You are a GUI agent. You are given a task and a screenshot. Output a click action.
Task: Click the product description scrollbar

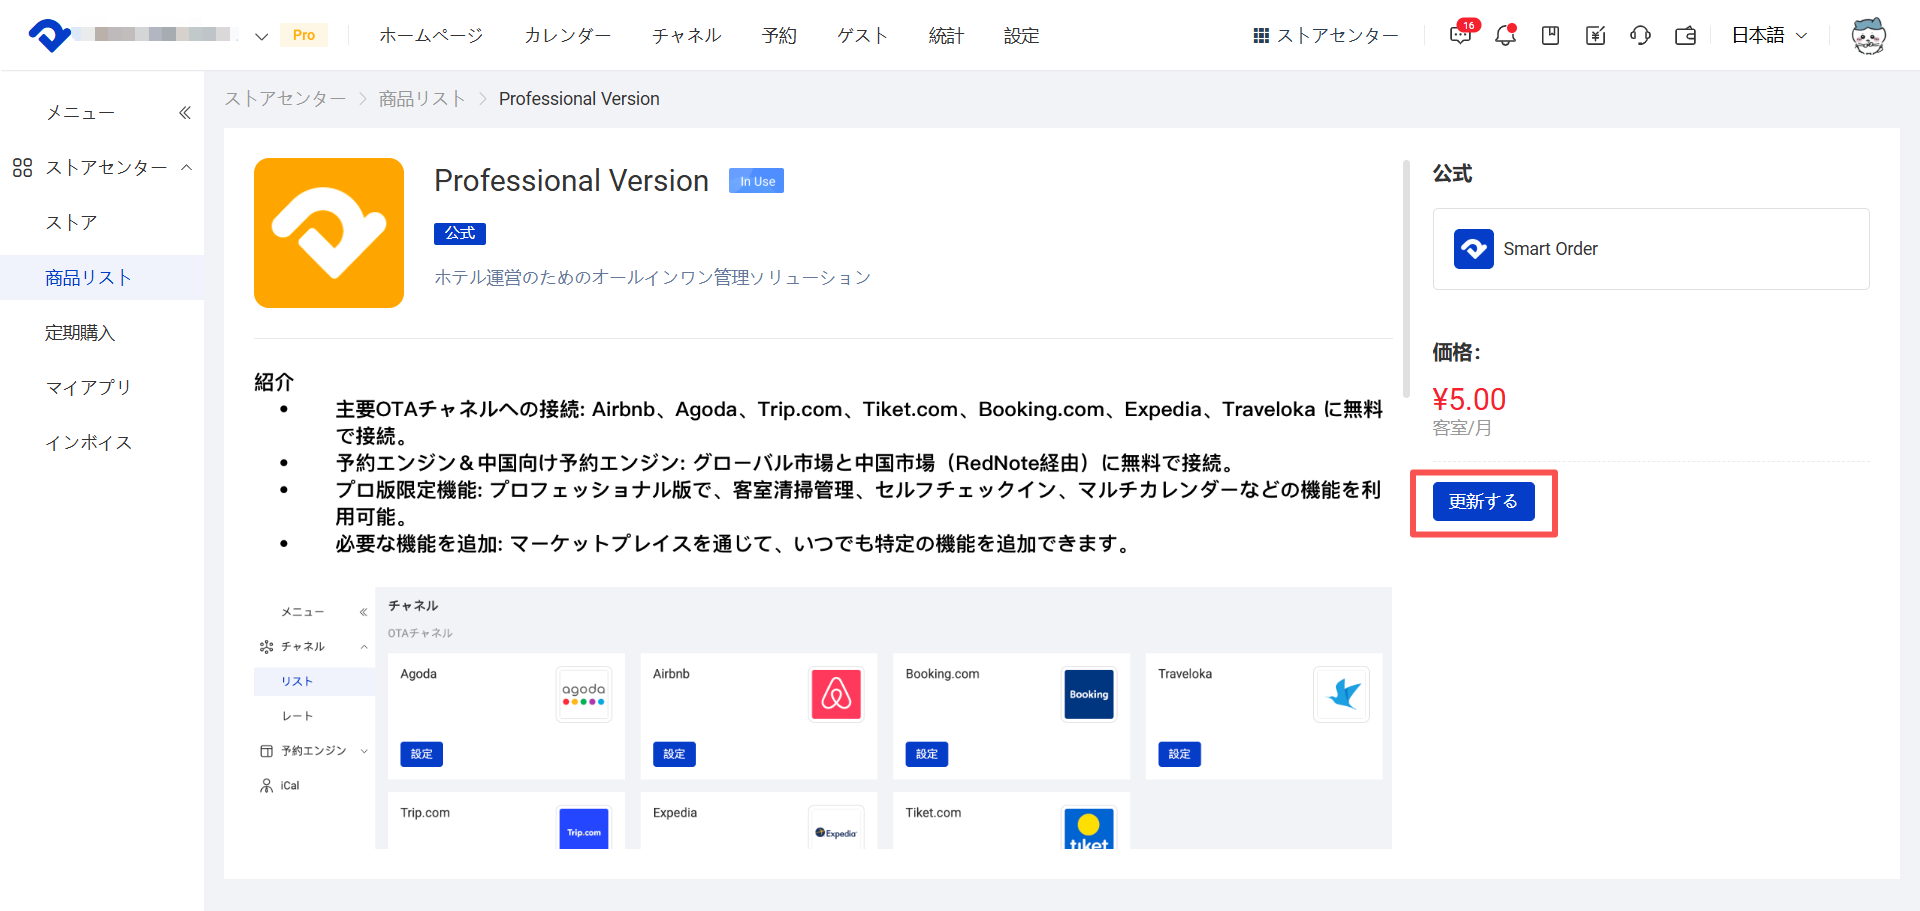[1406, 279]
